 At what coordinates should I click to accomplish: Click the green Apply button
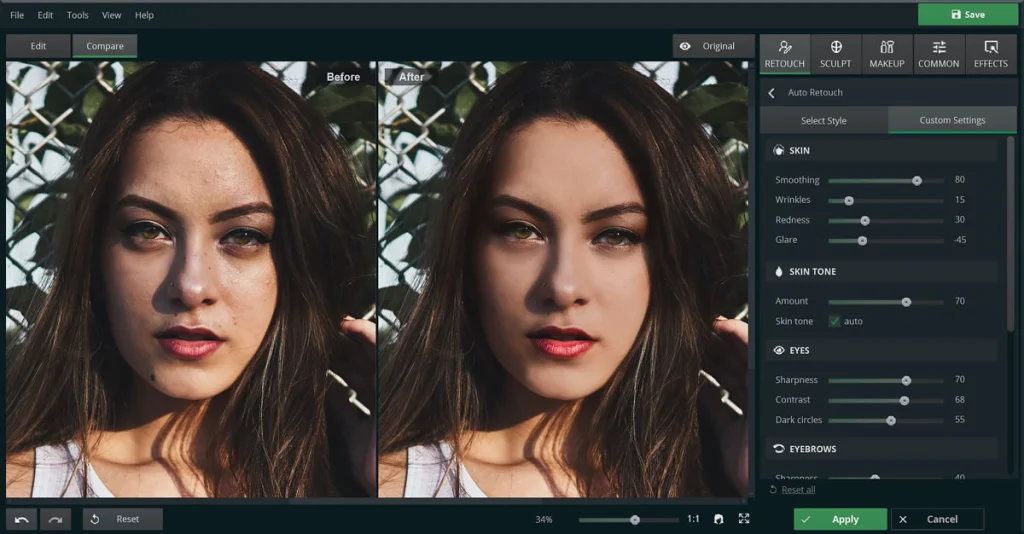pyautogui.click(x=839, y=519)
